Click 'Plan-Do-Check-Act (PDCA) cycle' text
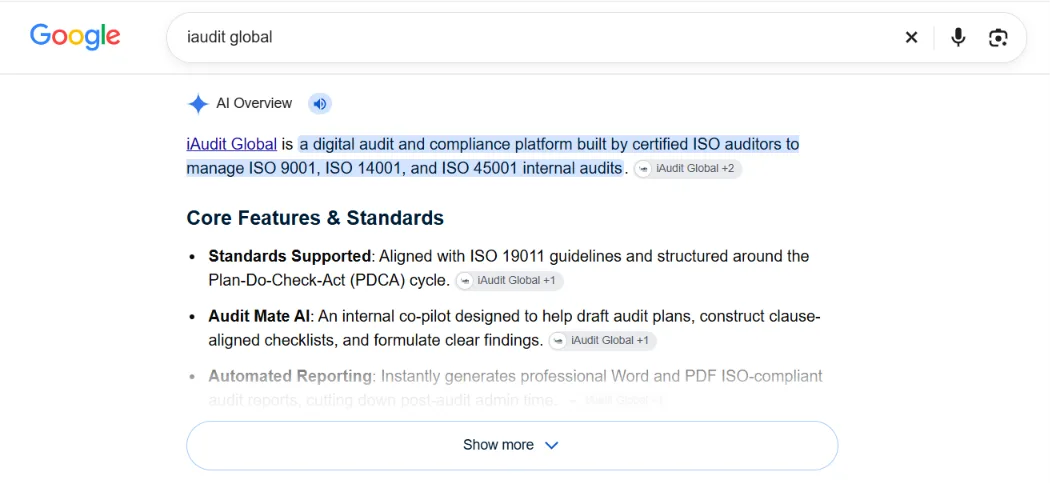1050x483 pixels. (328, 280)
